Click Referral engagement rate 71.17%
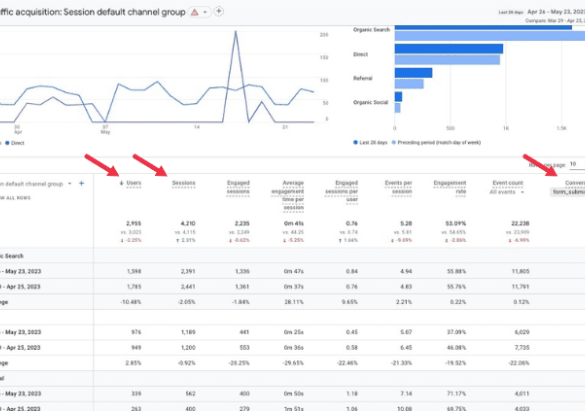This screenshot has height=411, width=585. pos(457,393)
